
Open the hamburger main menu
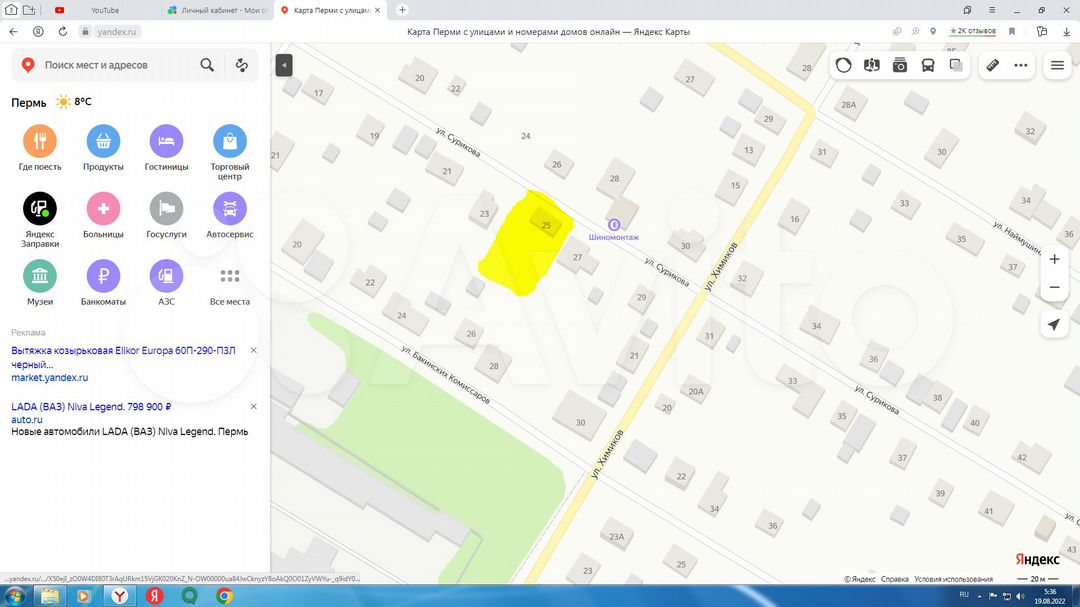tap(1056, 65)
